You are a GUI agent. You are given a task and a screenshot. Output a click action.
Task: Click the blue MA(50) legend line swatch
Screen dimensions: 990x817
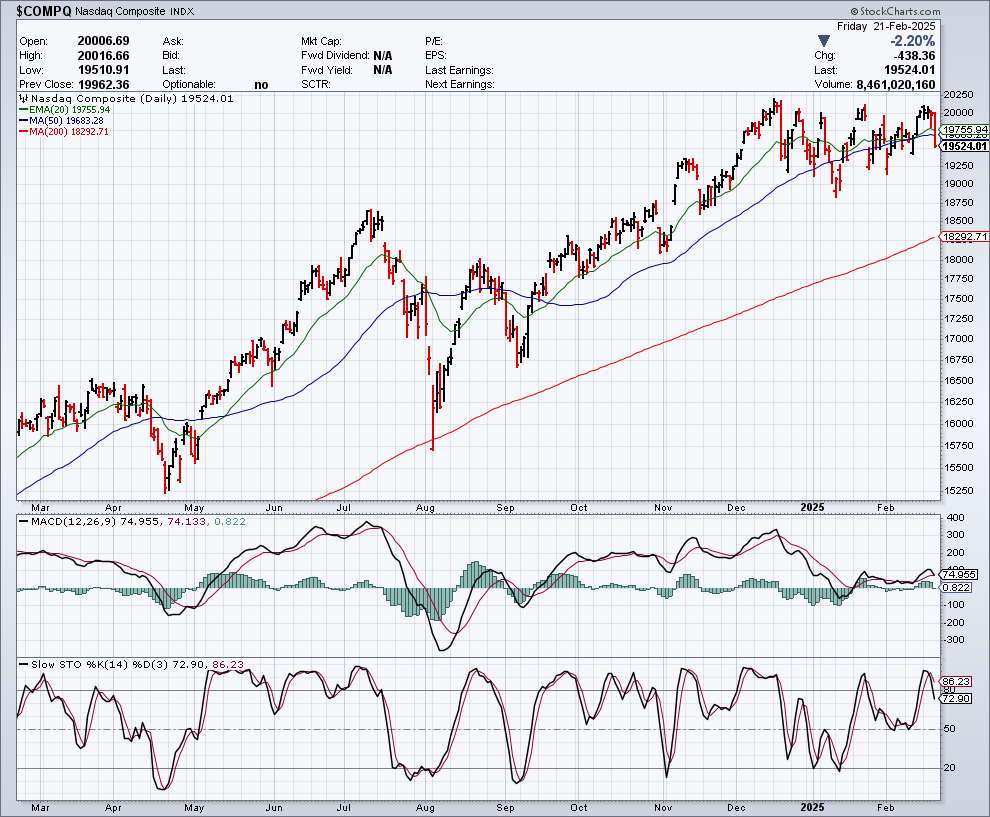pos(24,121)
